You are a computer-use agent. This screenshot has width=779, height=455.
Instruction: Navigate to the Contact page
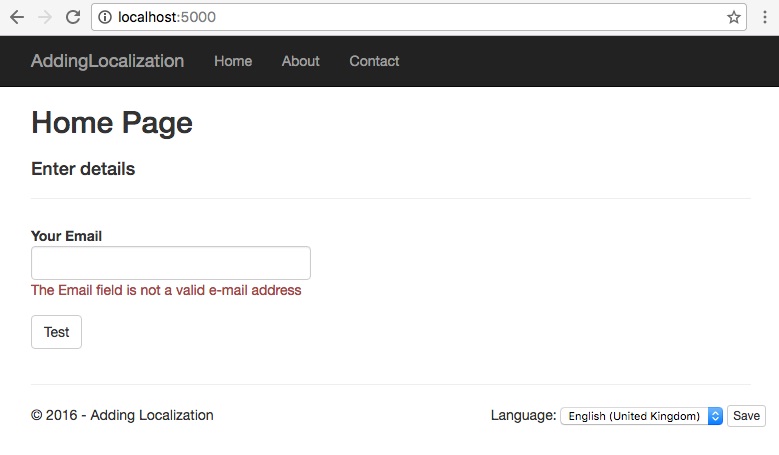(374, 61)
